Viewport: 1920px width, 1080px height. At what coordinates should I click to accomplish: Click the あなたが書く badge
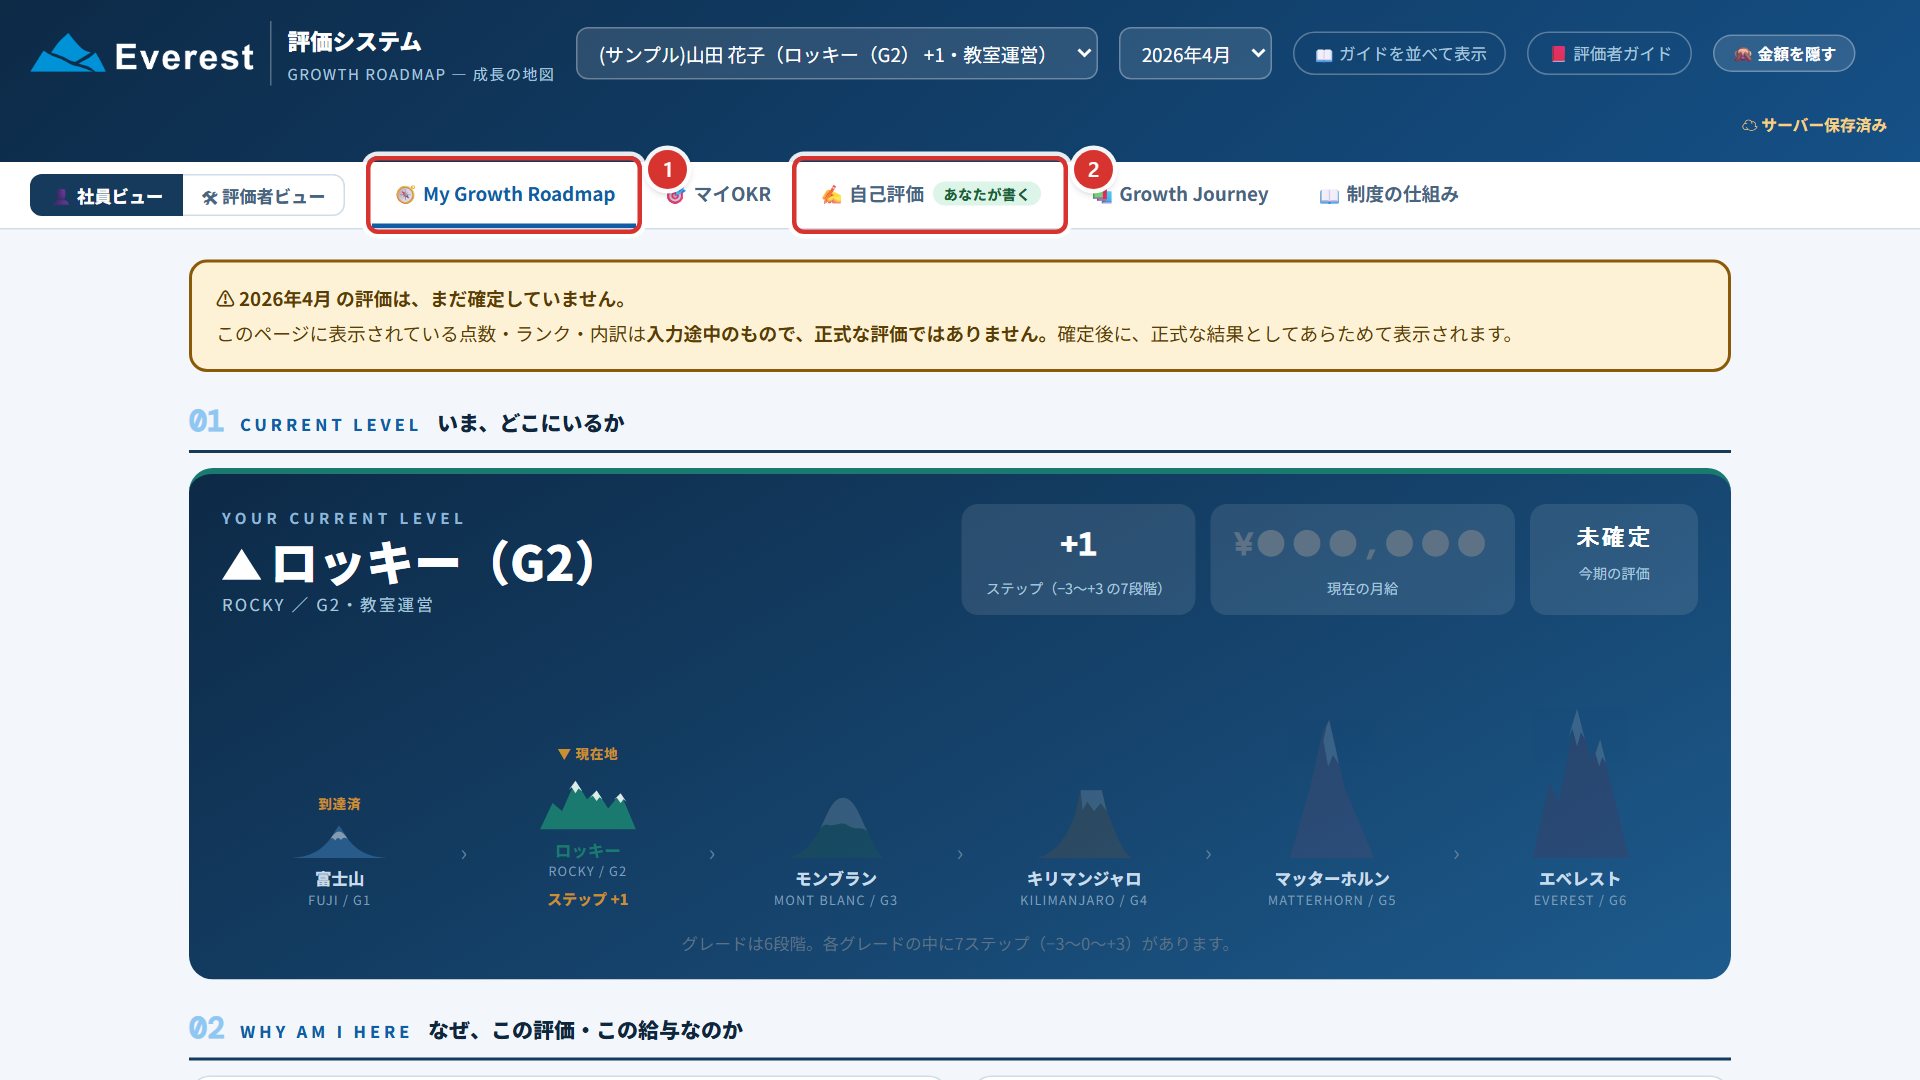[986, 194]
